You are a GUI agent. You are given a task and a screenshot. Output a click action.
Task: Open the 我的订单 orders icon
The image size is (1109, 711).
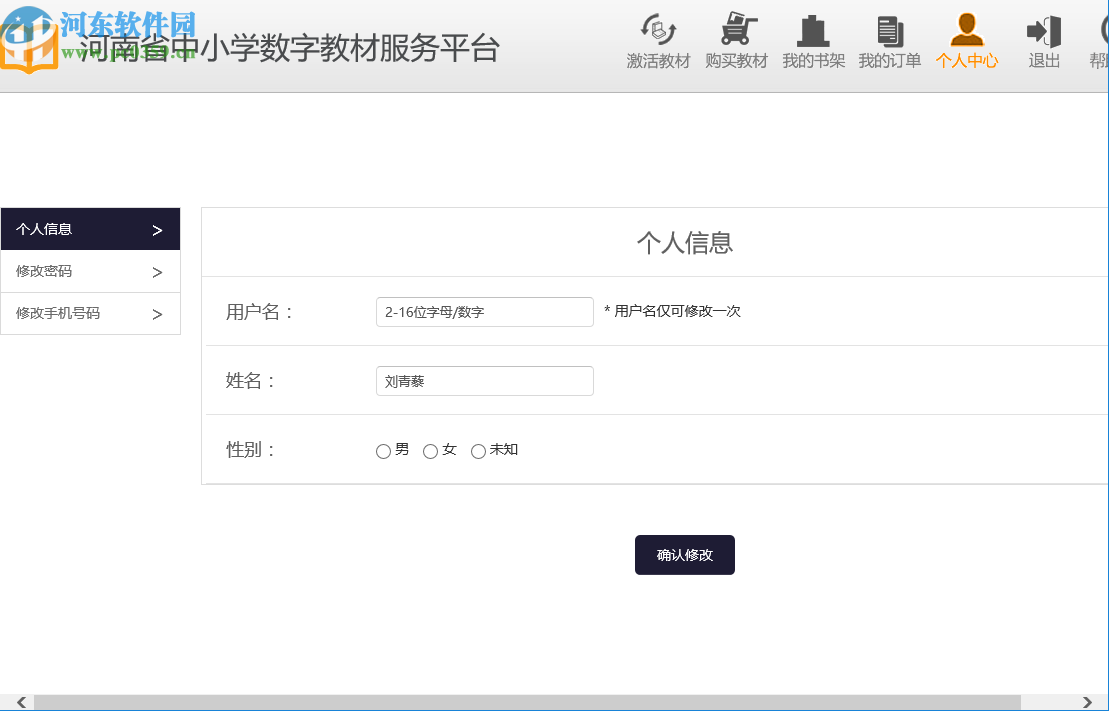888,30
